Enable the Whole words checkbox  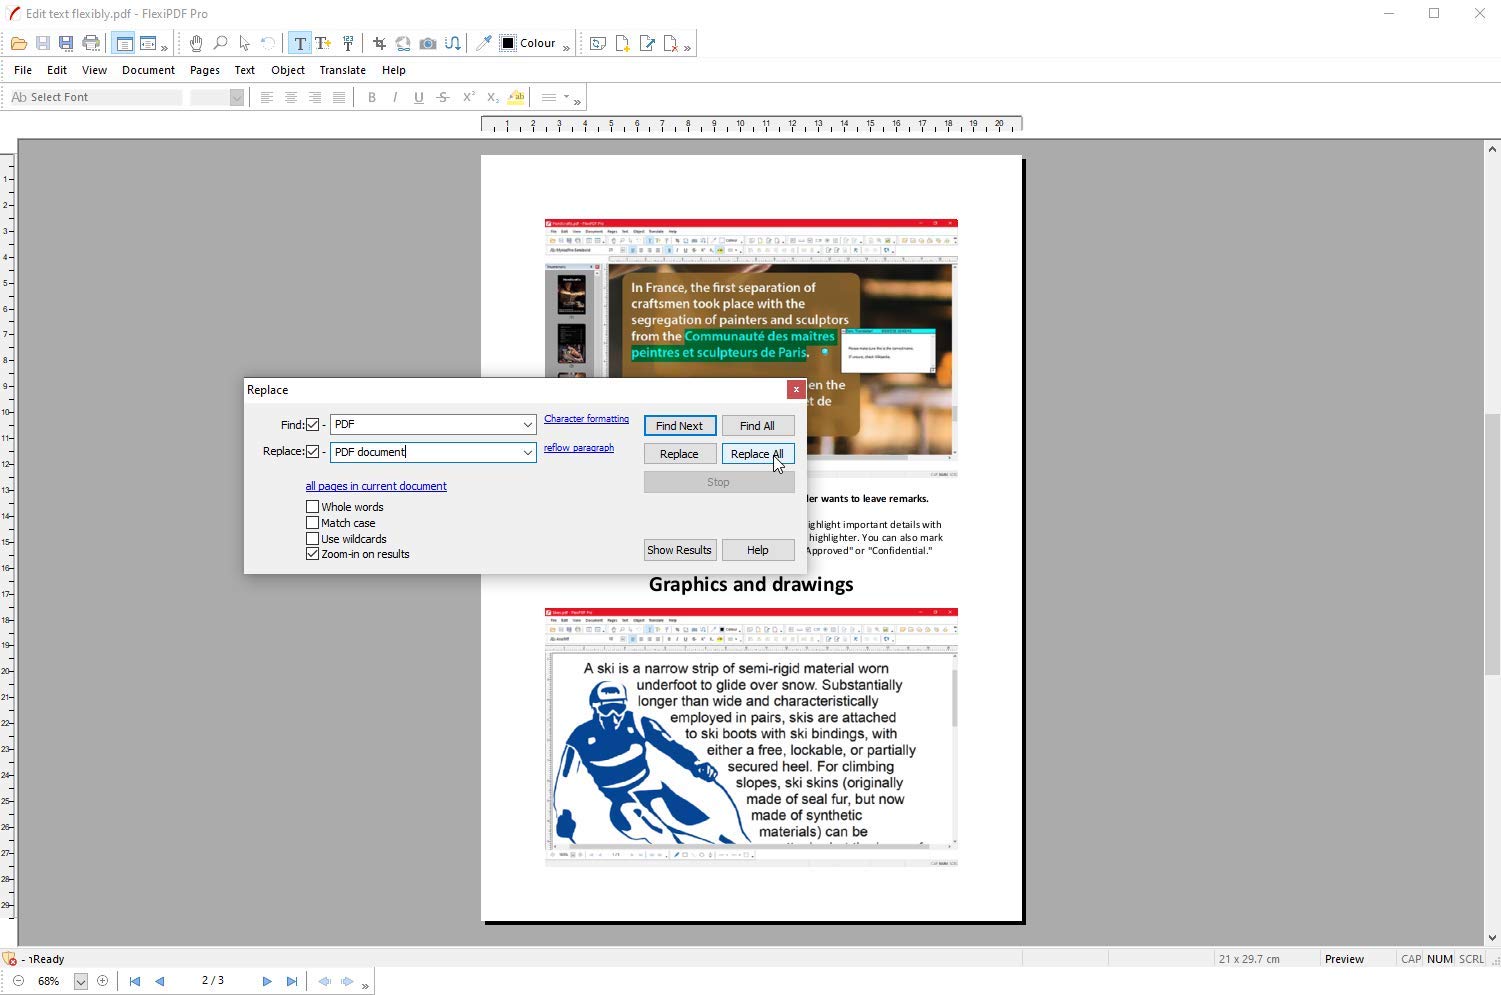point(313,507)
